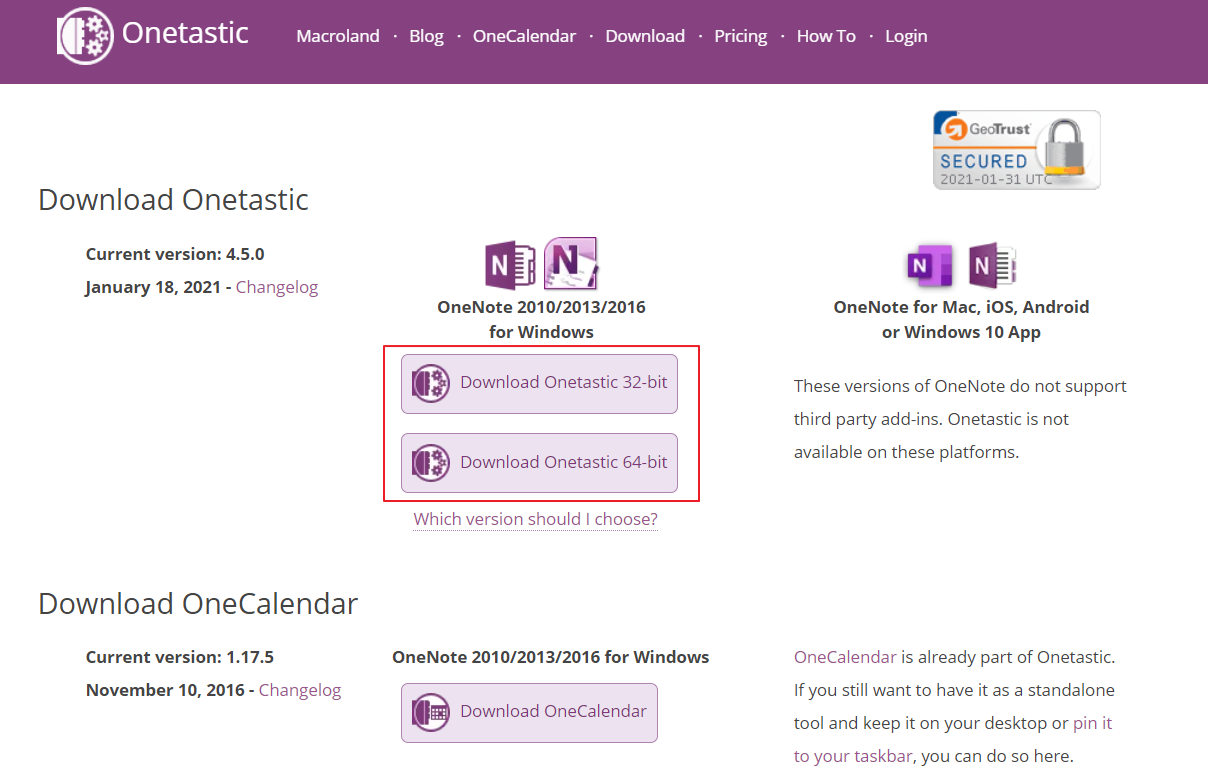Open the Onetastic Changelog link

click(277, 287)
